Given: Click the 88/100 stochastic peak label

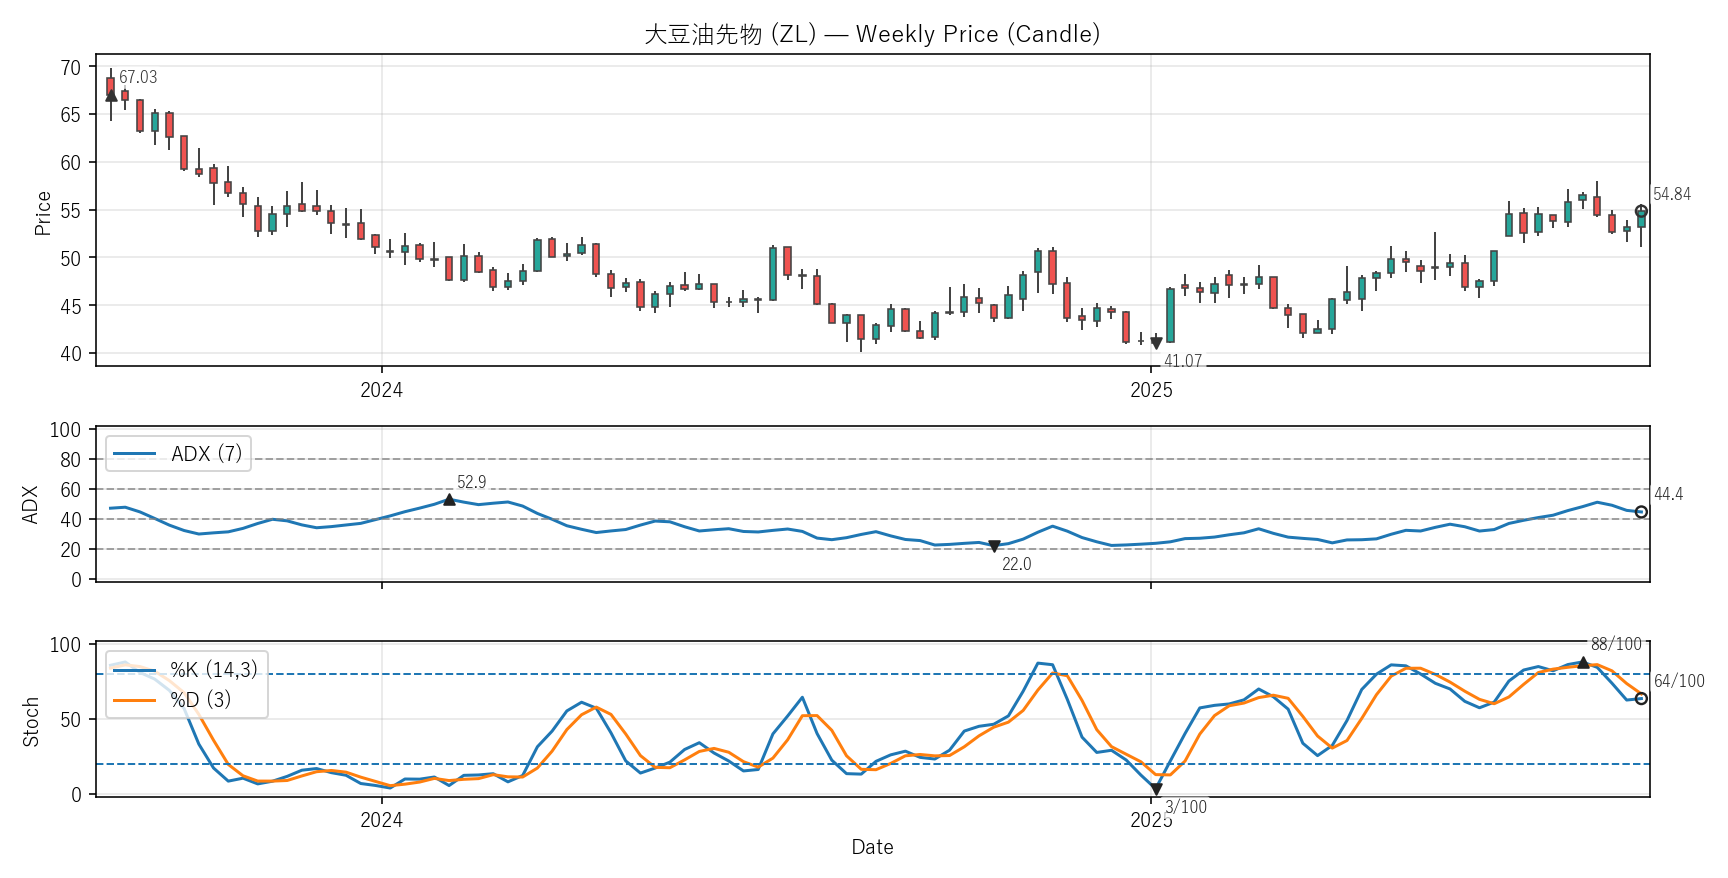Looking at the screenshot, I should point(1617,644).
